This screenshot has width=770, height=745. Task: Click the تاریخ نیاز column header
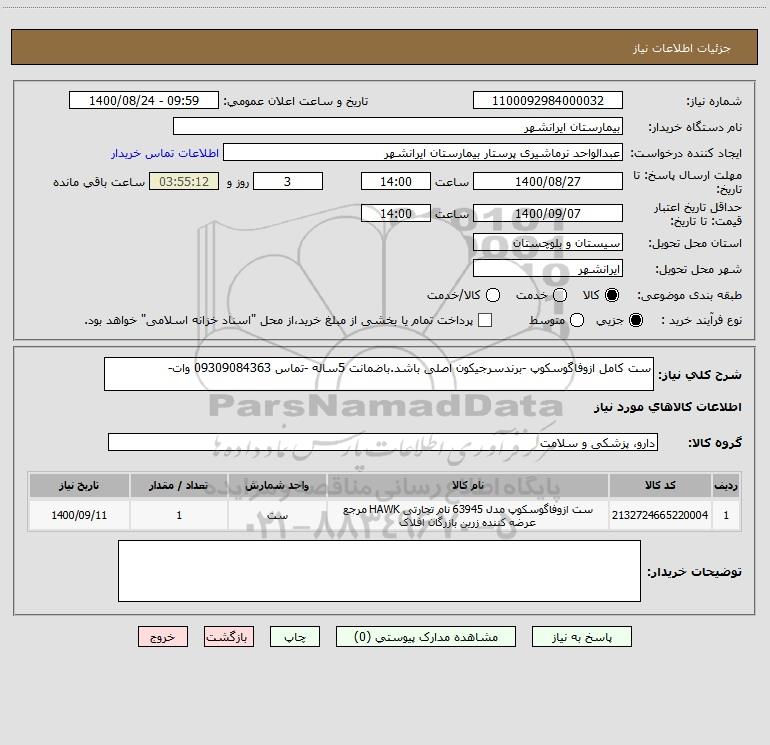point(79,485)
